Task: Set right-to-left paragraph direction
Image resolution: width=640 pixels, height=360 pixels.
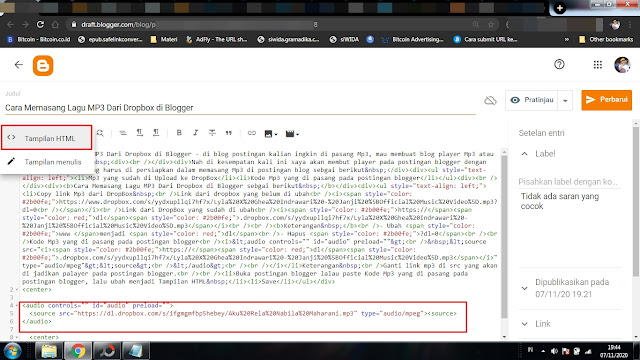Action: pos(156,133)
